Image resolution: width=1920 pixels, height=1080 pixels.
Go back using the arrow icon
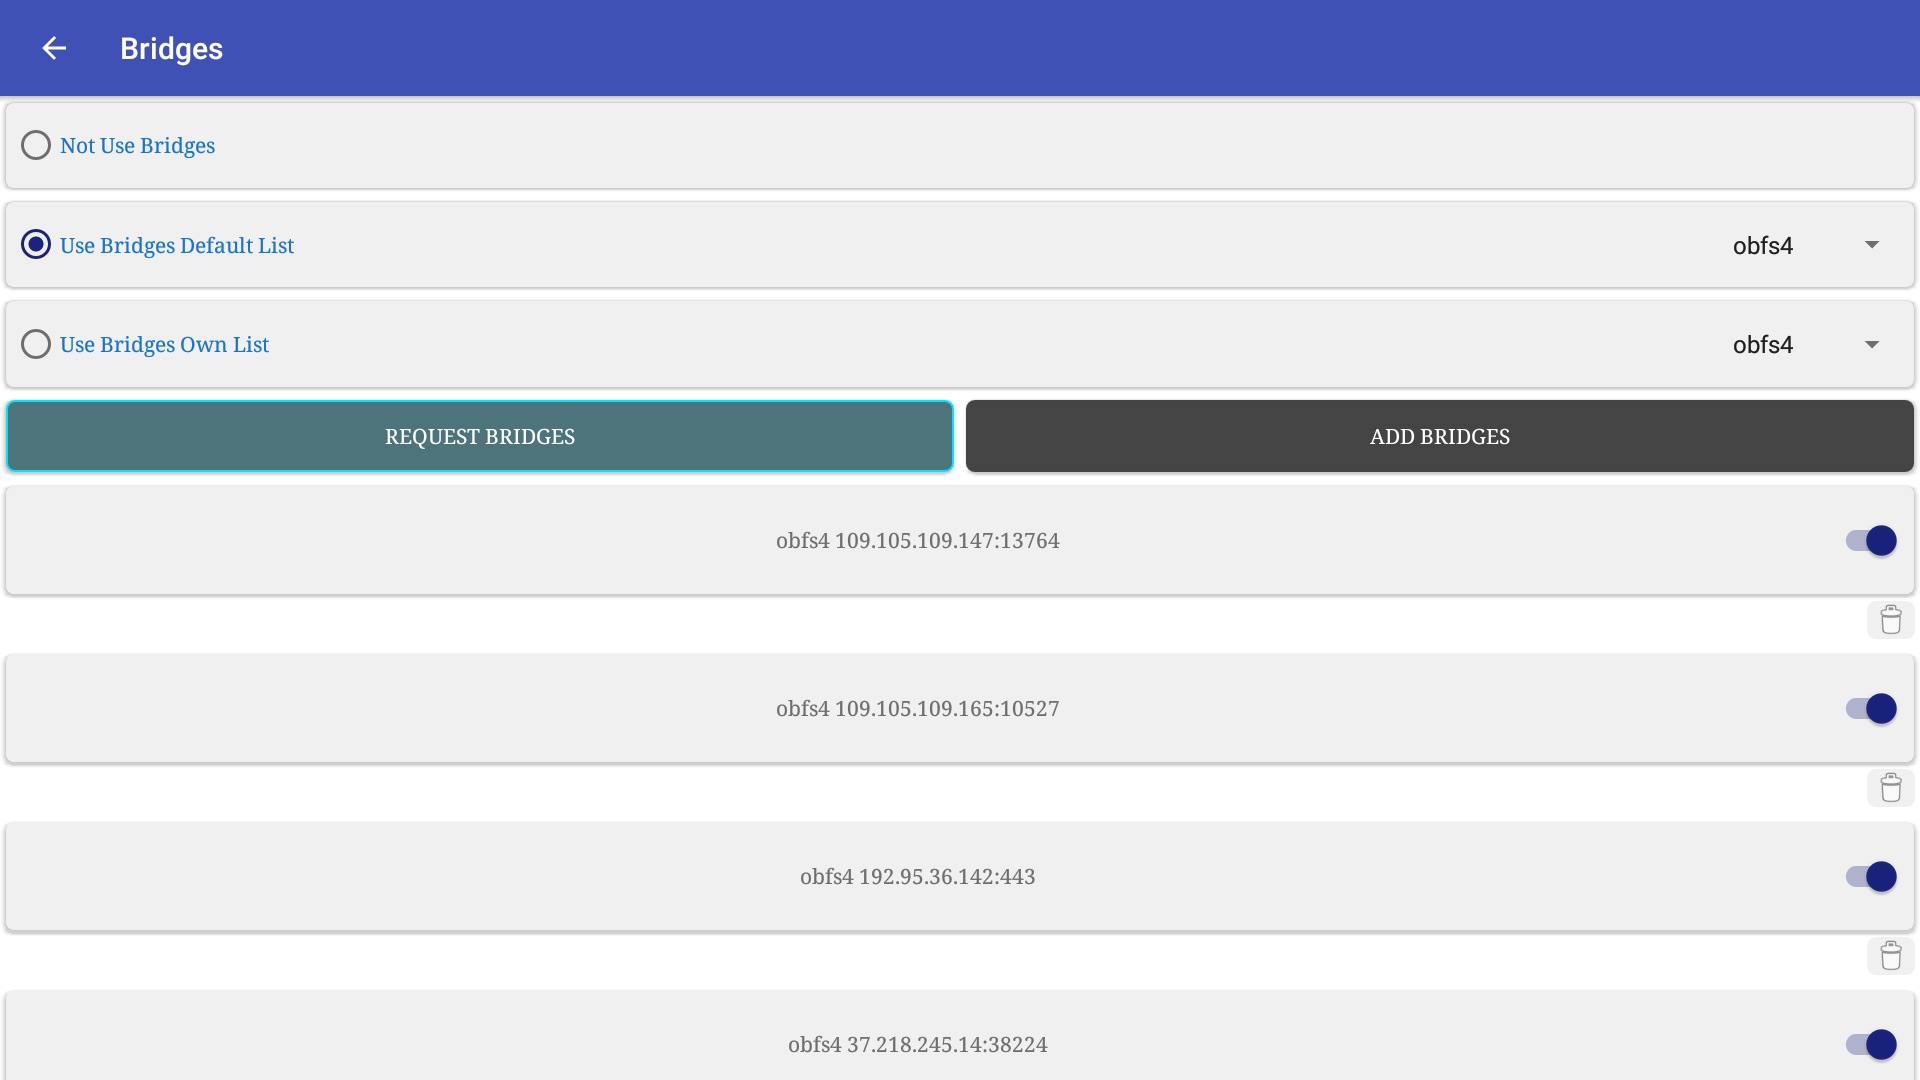[x=54, y=48]
